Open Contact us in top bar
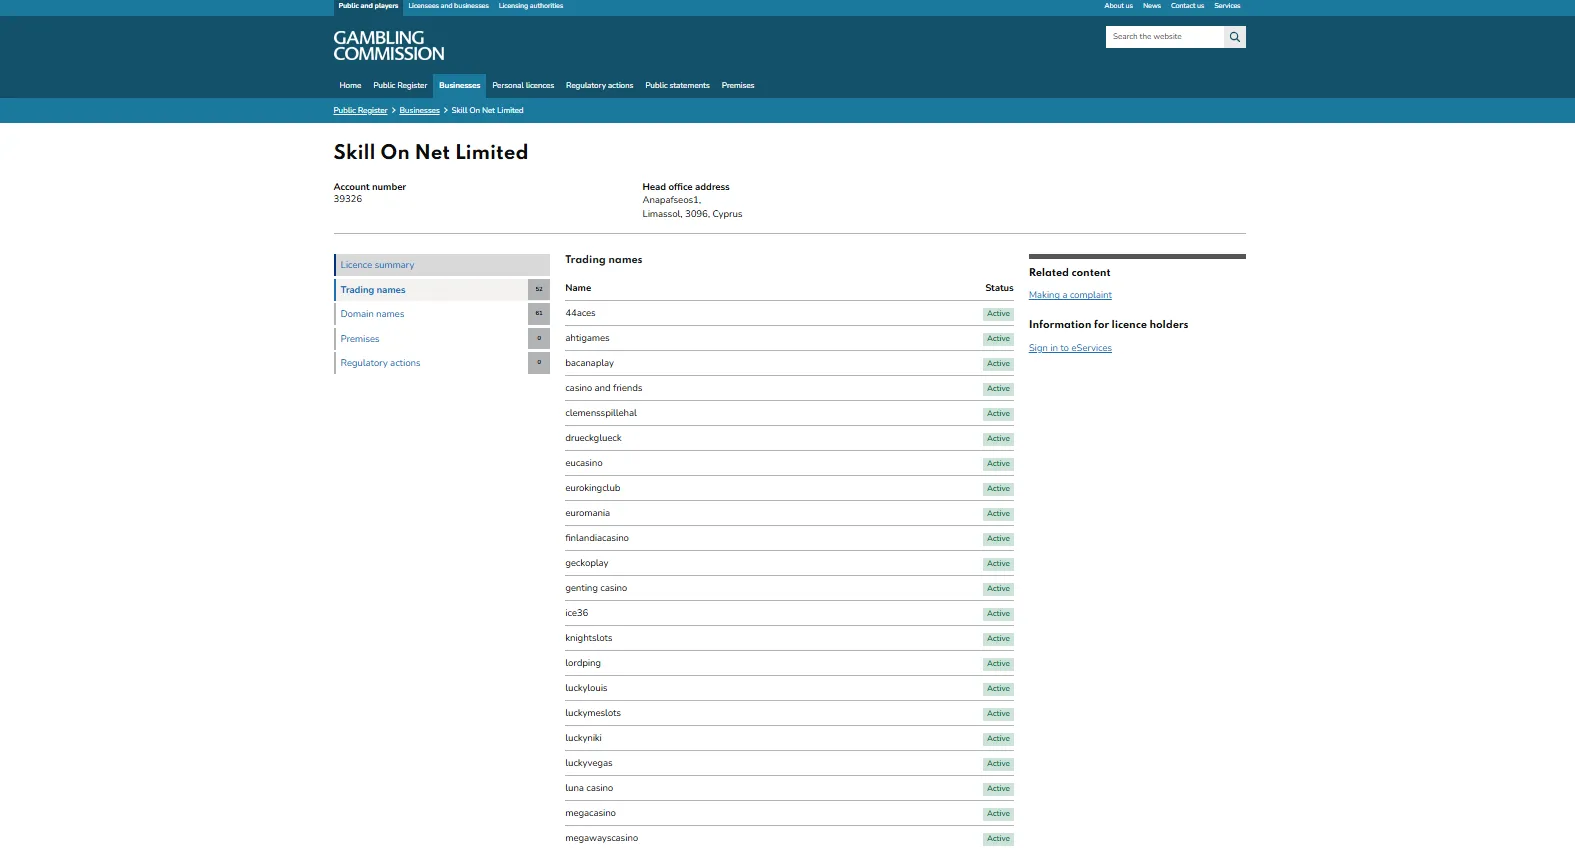The width and height of the screenshot is (1575, 850). 1187,6
